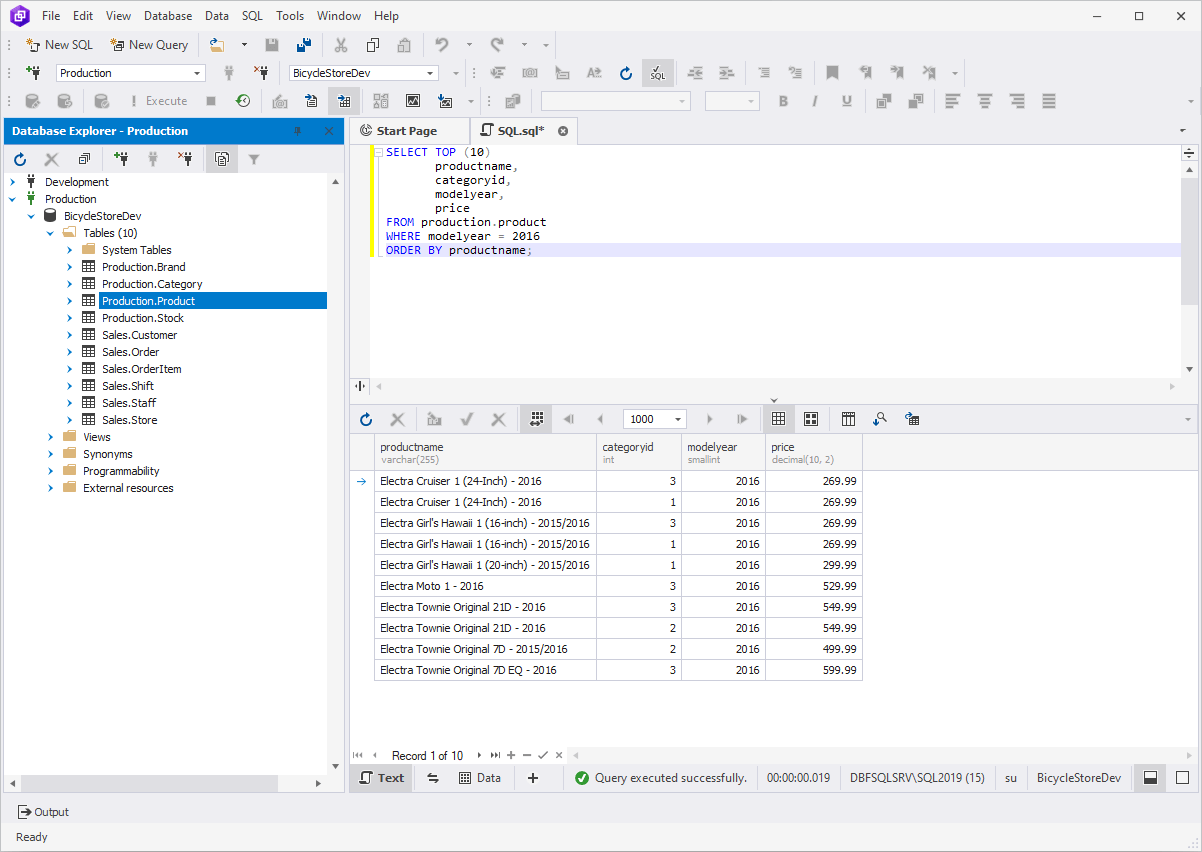Collapse the Tables node
This screenshot has height=852, width=1202.
50,232
